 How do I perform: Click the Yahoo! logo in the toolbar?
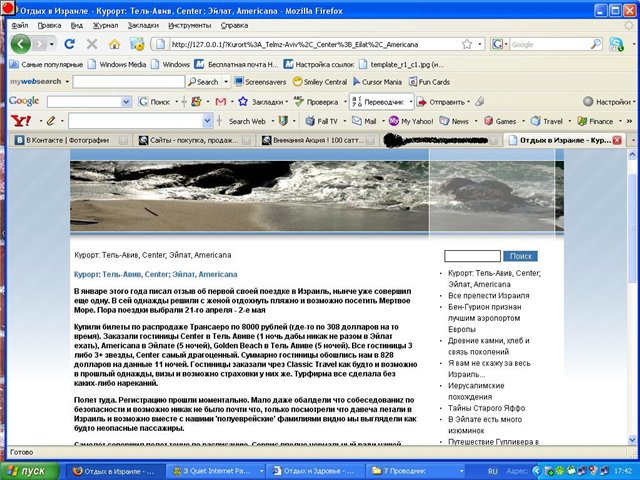point(20,121)
